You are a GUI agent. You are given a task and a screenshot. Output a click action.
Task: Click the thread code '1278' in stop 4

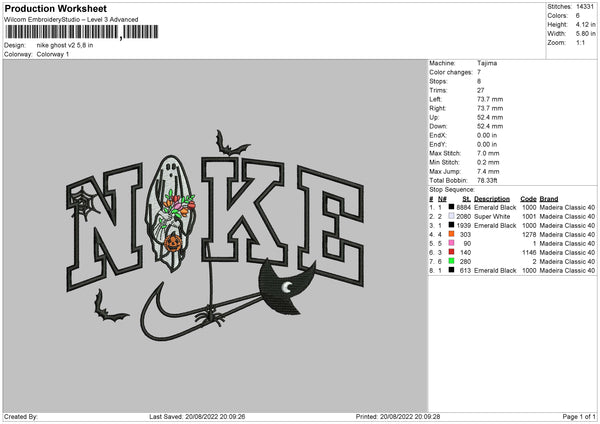point(529,235)
